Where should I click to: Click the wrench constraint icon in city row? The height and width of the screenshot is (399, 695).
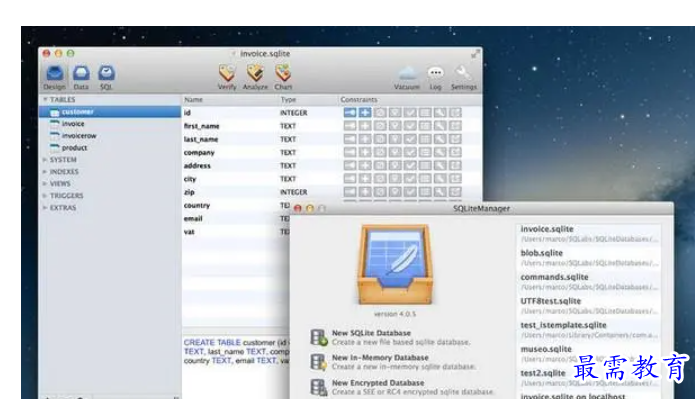click(x=440, y=179)
